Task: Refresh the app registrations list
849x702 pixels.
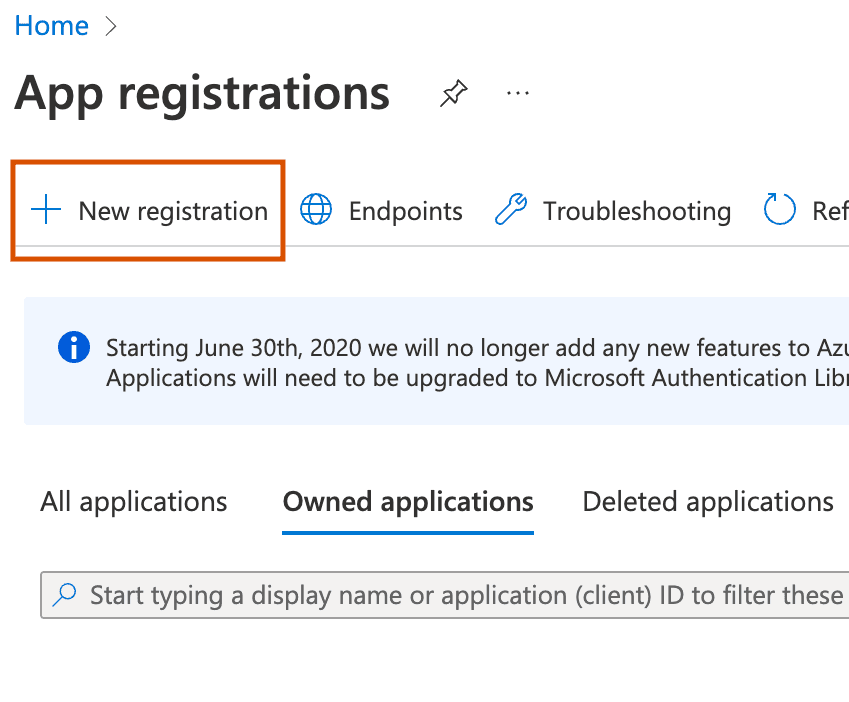Action: [x=779, y=210]
